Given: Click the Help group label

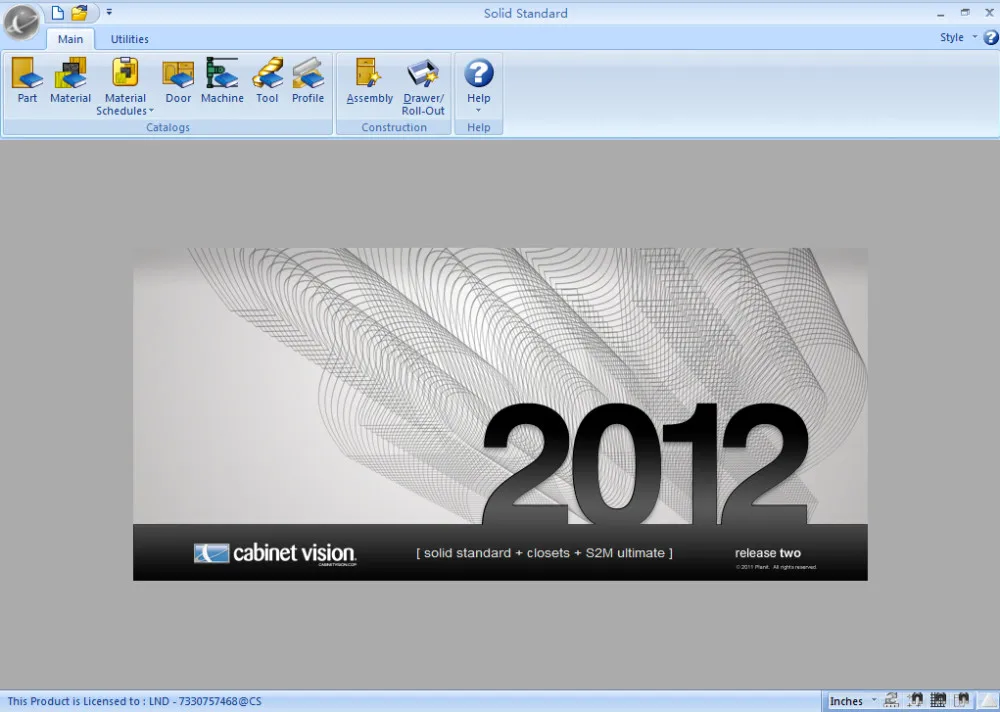Looking at the screenshot, I should tap(478, 127).
